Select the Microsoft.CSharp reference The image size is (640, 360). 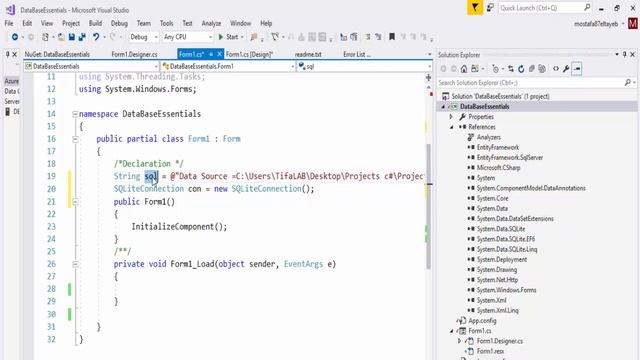498,168
